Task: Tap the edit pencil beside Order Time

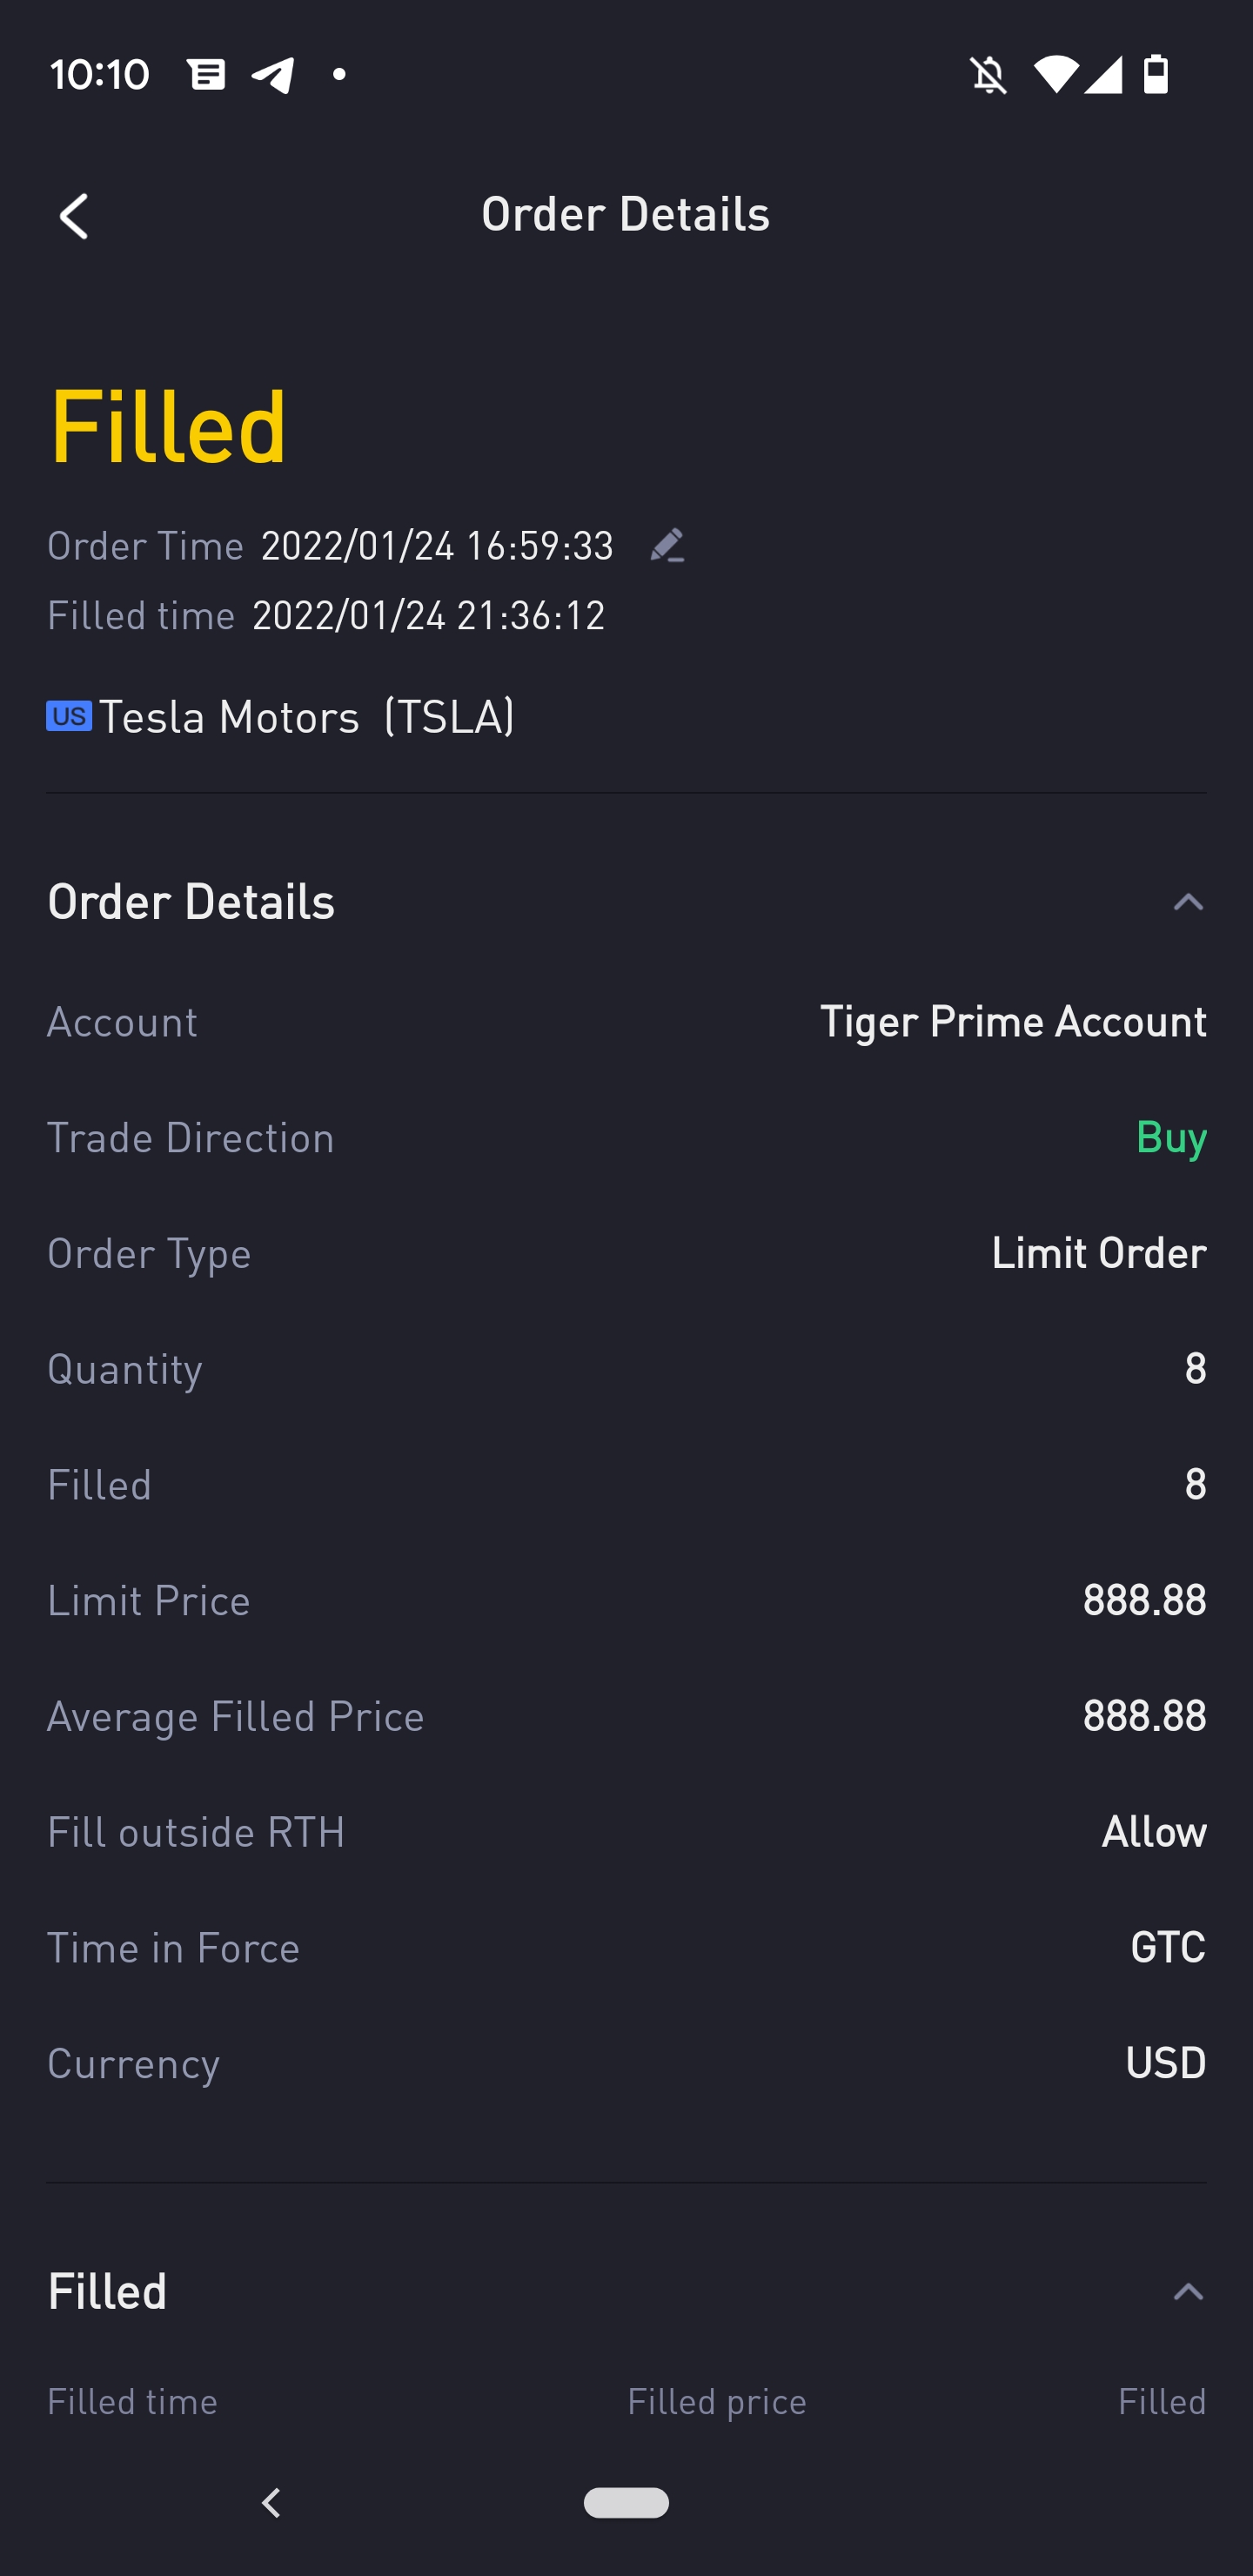Action: point(667,546)
